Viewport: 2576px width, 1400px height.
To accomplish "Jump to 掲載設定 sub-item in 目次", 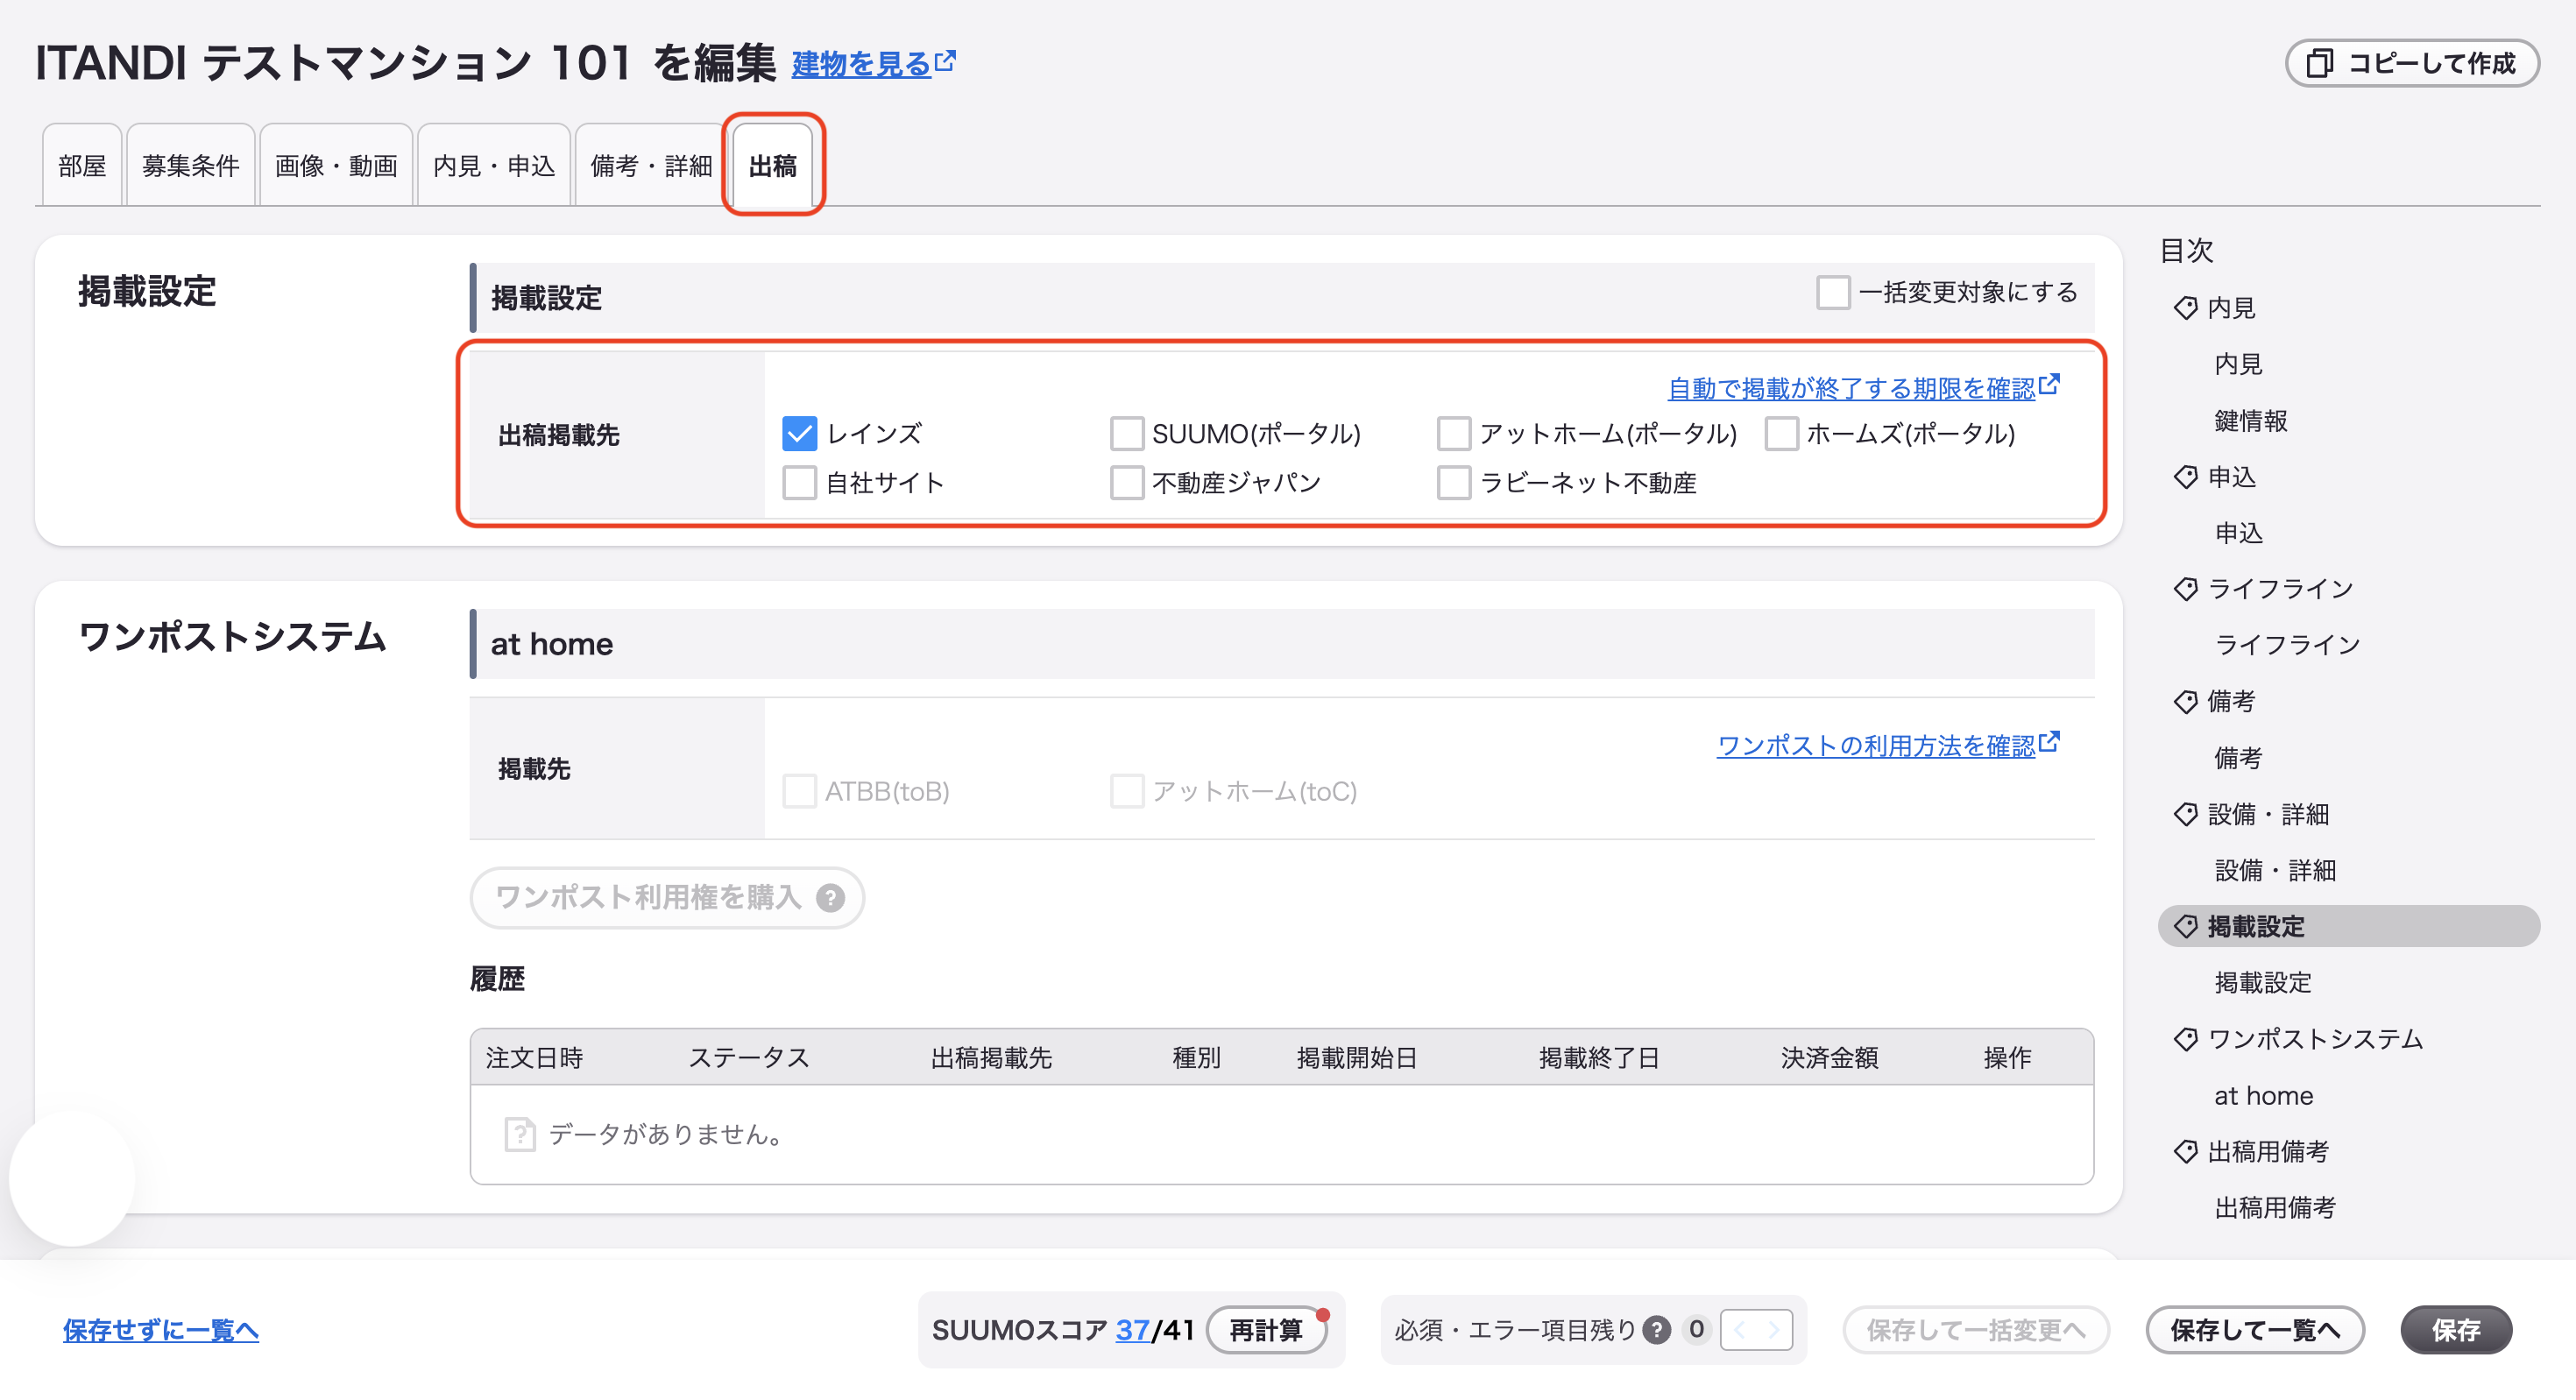I will tap(2263, 983).
